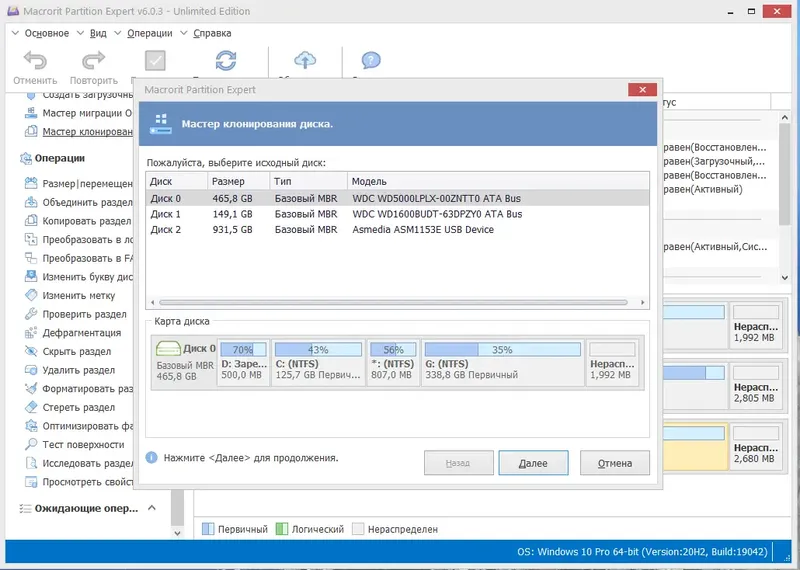Click the Дефрагментация icon
The width and height of the screenshot is (800, 570).
(x=31, y=333)
